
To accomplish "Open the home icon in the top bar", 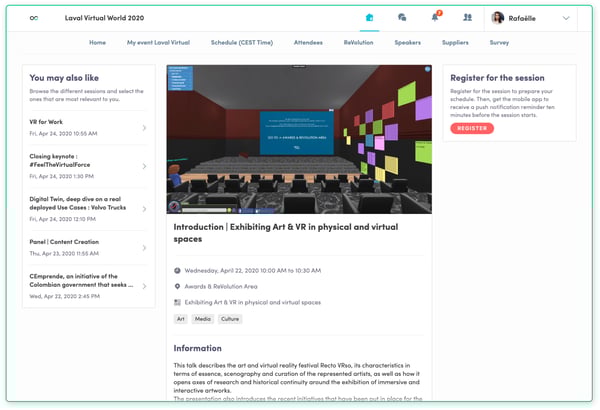I will tap(369, 18).
